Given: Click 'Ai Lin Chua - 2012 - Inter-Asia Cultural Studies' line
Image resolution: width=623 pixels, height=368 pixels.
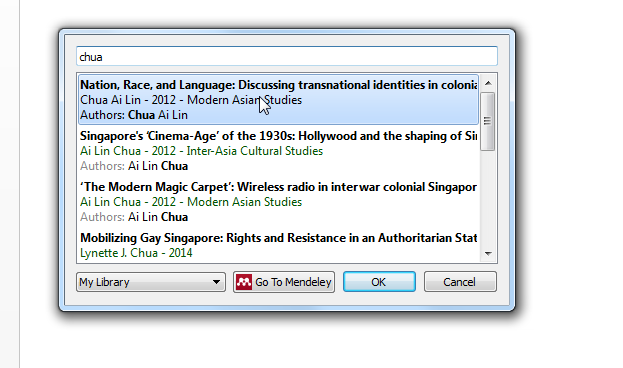Looking at the screenshot, I should pos(201,151).
